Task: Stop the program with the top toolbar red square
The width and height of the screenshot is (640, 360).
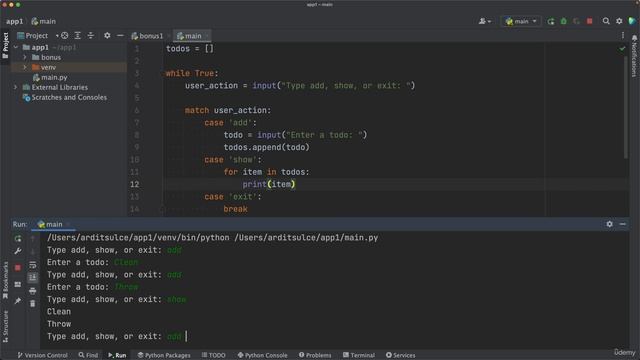Action: (x=589, y=21)
